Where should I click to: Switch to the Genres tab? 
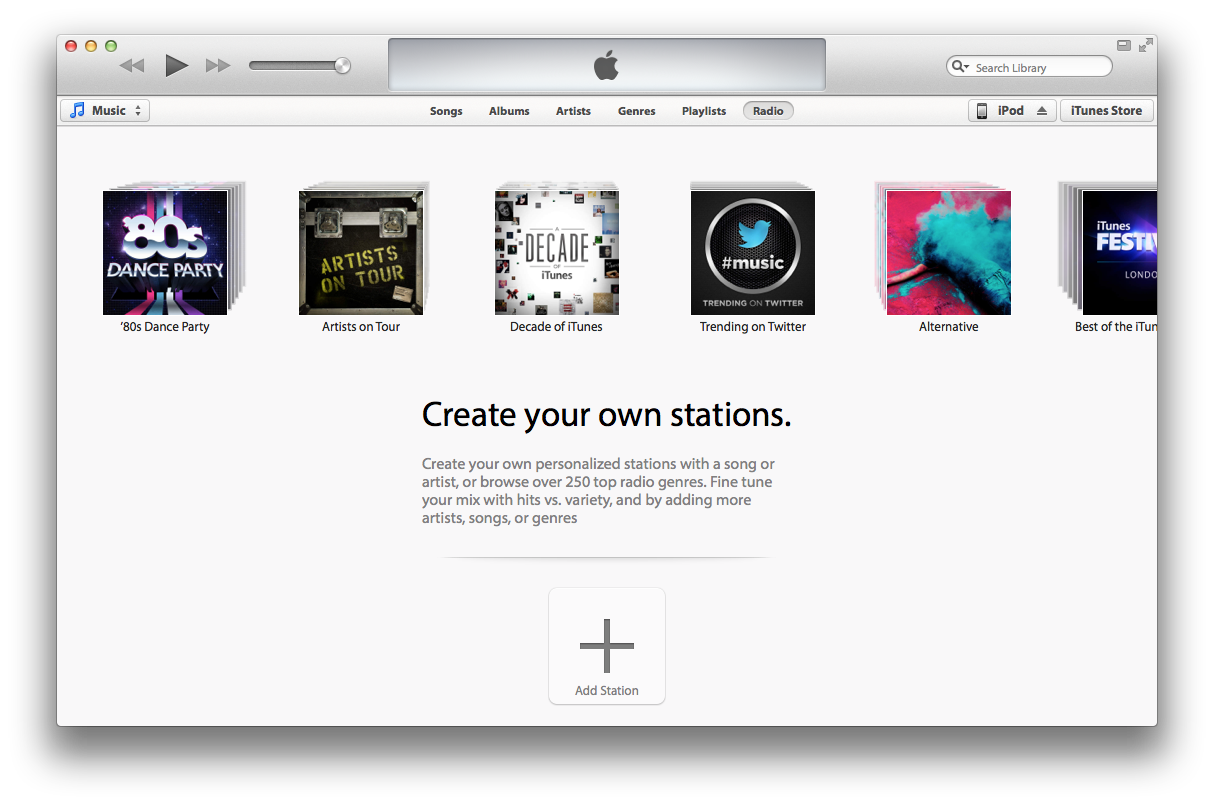pyautogui.click(x=637, y=111)
